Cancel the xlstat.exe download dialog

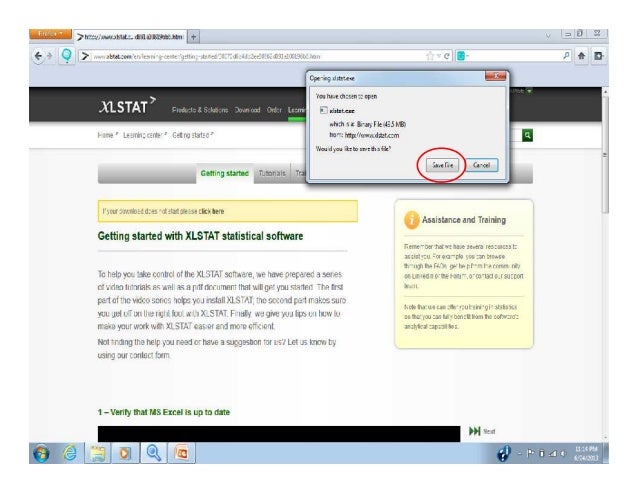481,165
